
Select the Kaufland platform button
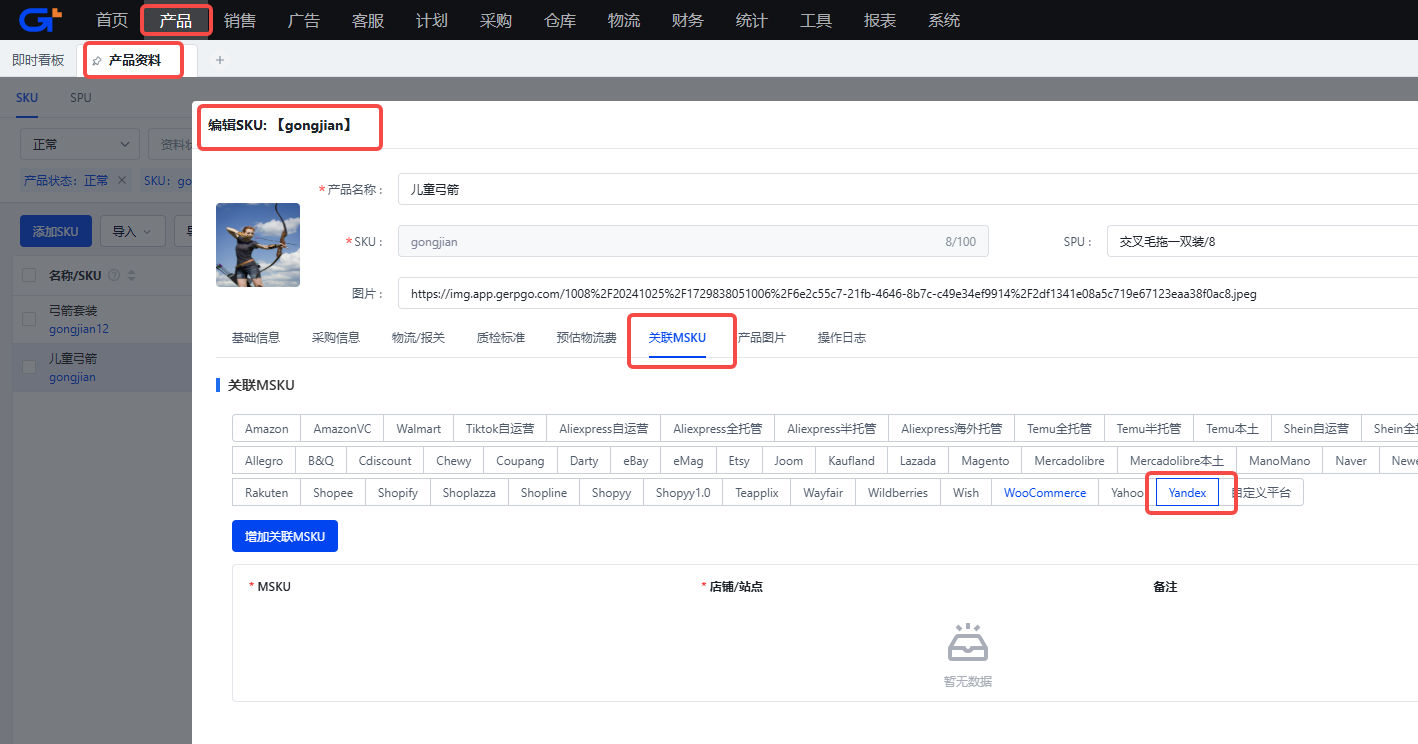[x=852, y=461]
